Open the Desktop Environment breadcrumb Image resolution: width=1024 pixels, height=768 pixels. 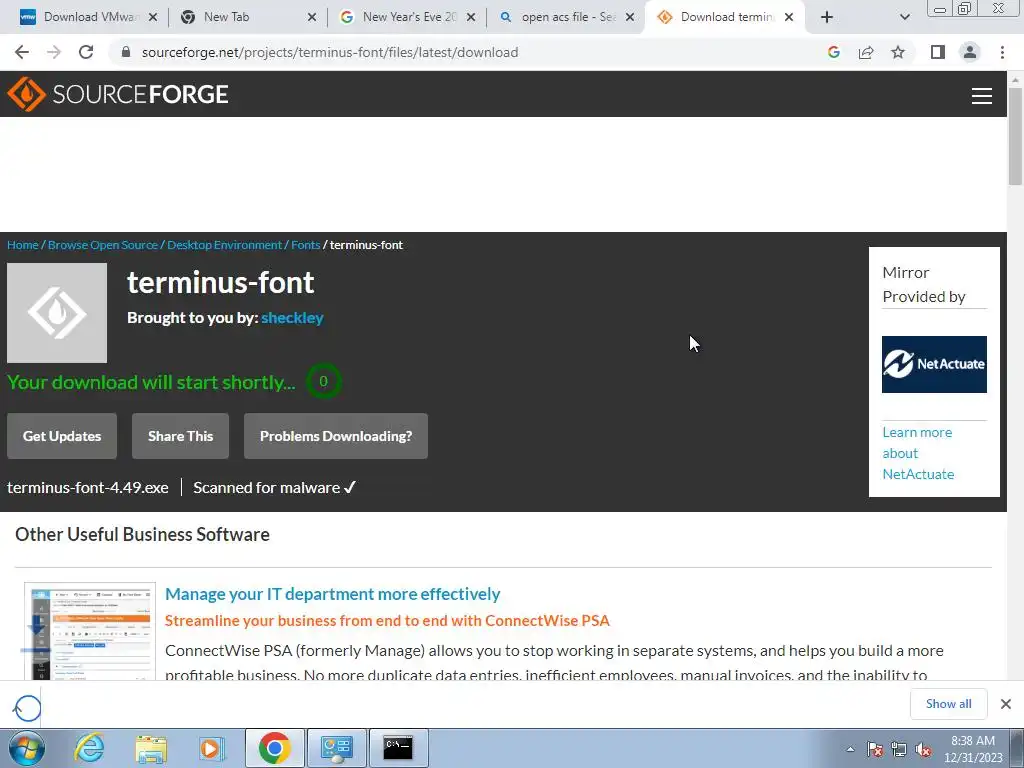point(224,245)
